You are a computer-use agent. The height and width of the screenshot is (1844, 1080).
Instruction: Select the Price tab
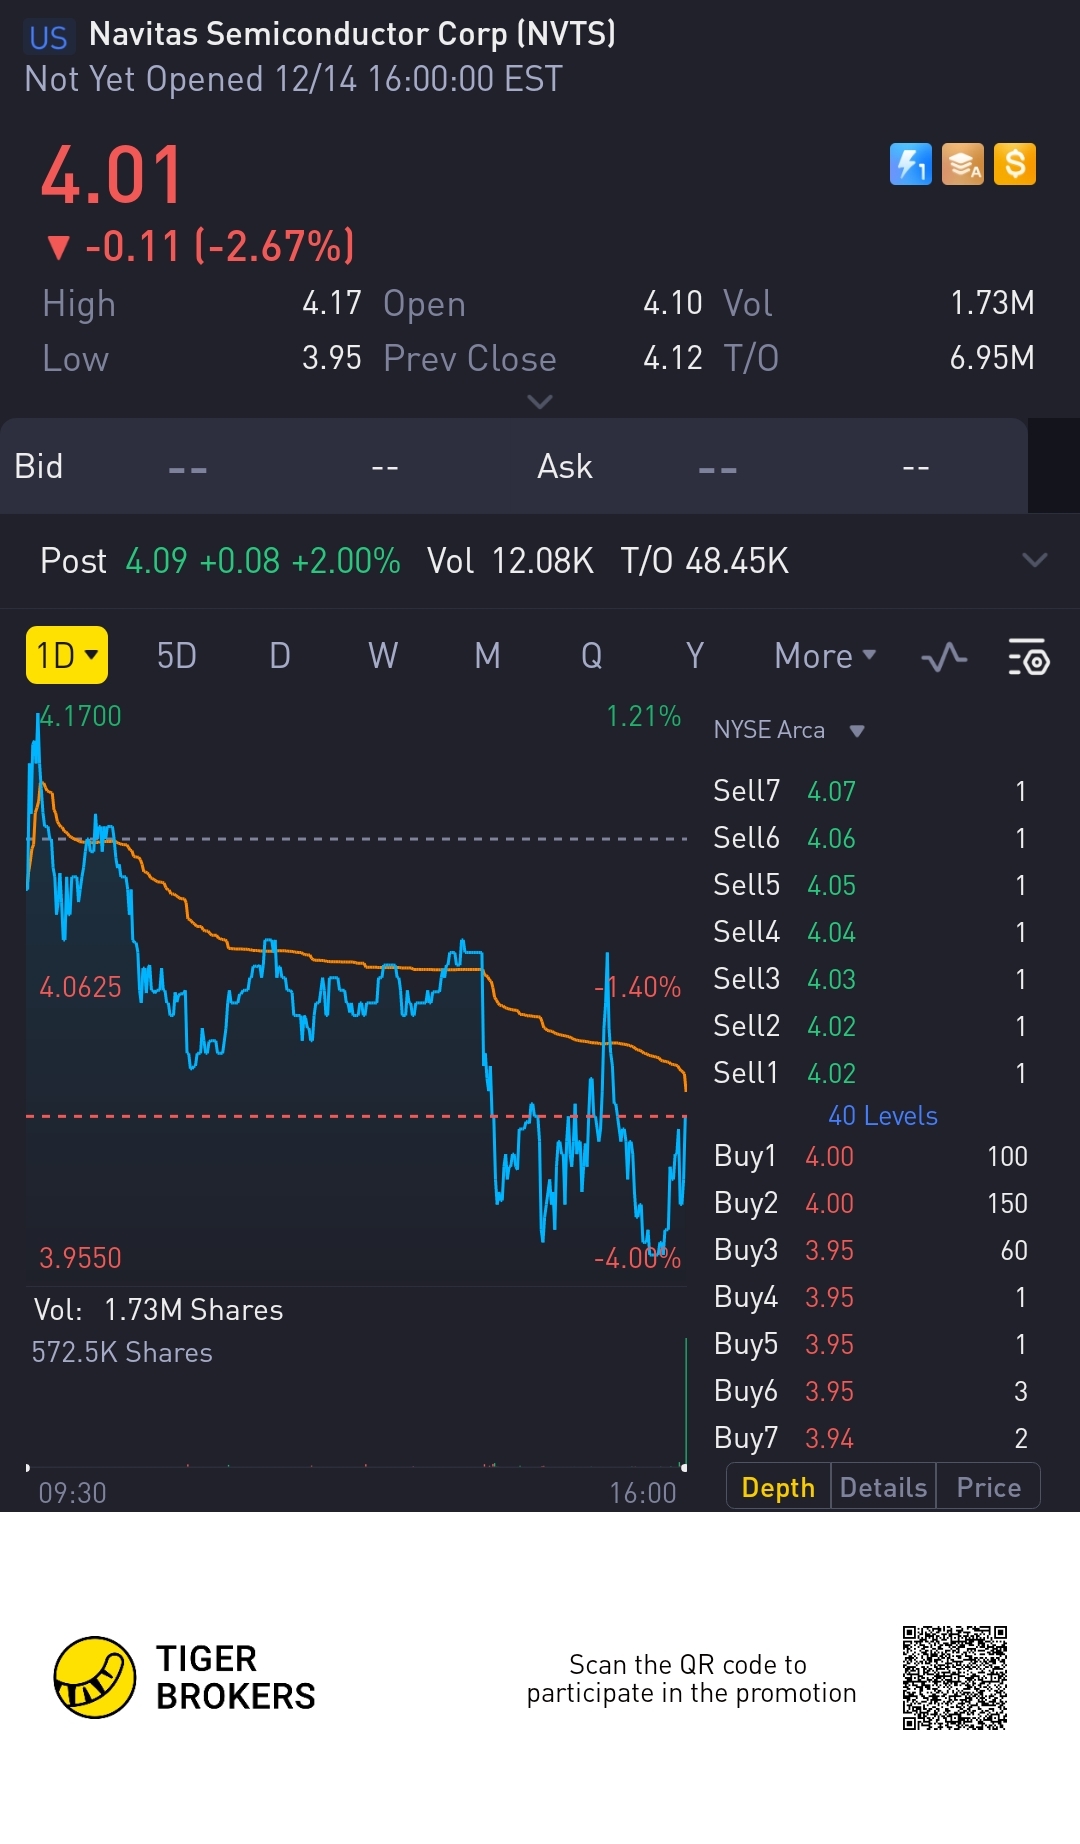click(x=988, y=1487)
